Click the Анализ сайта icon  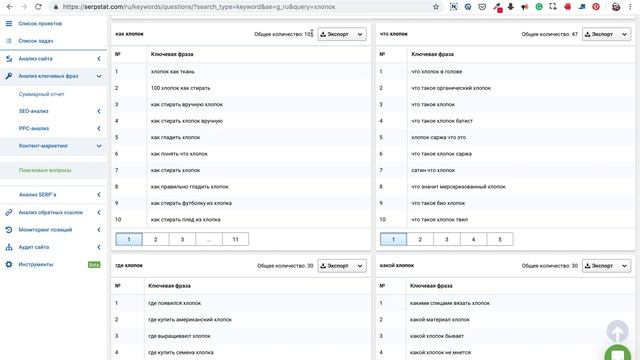(x=9, y=59)
